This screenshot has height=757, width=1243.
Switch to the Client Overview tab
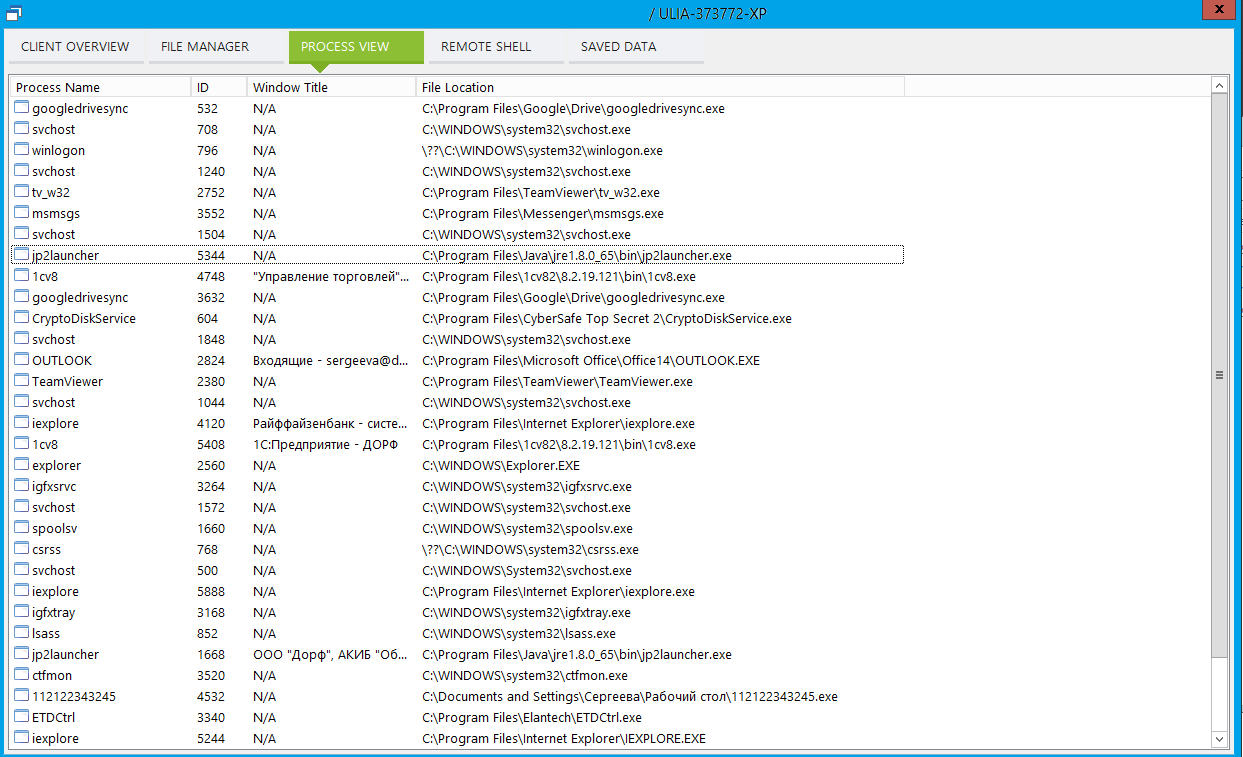(75, 47)
